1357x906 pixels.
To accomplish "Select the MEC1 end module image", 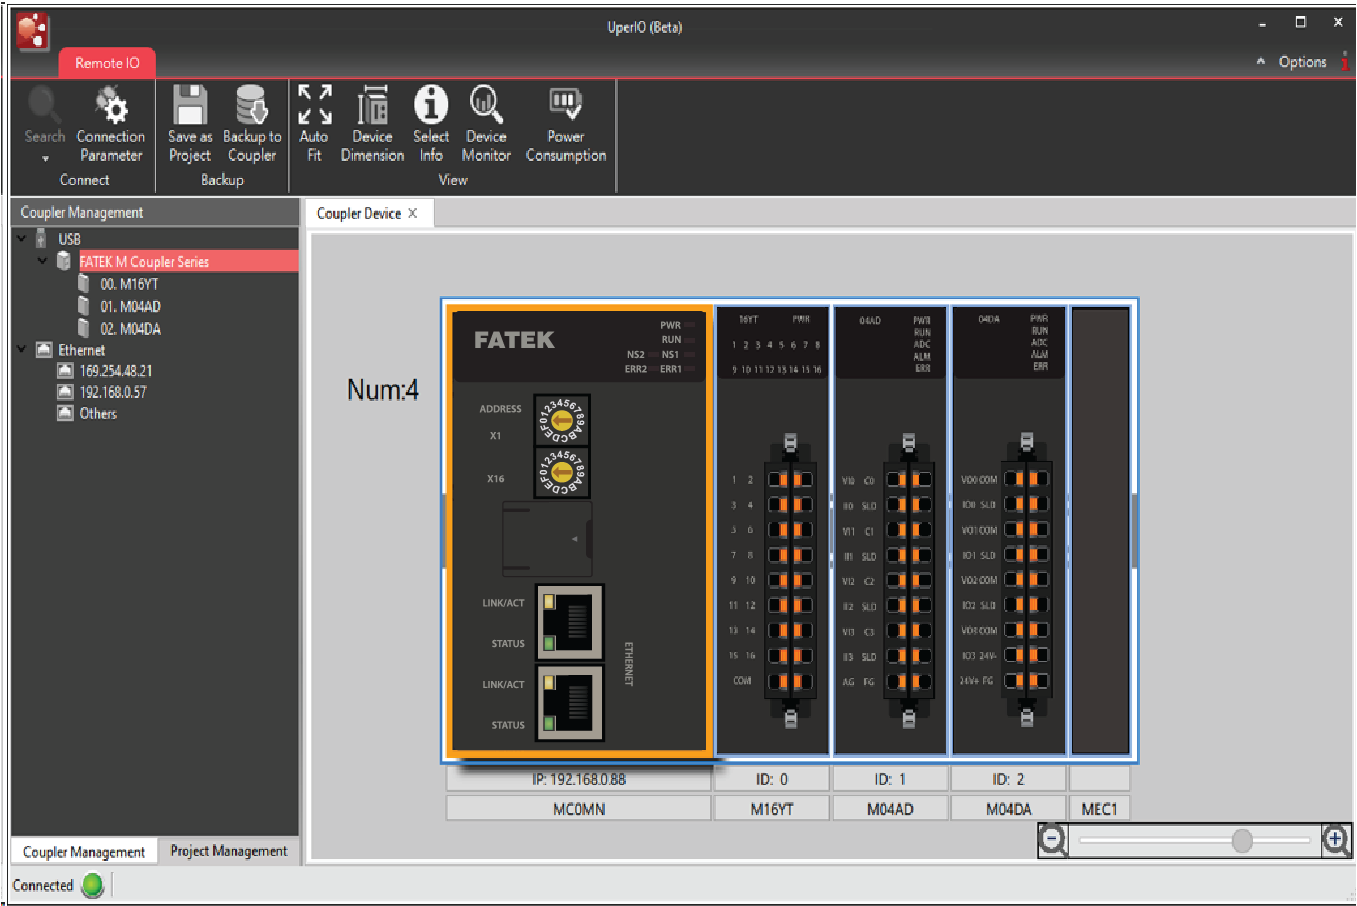I will [1100, 530].
